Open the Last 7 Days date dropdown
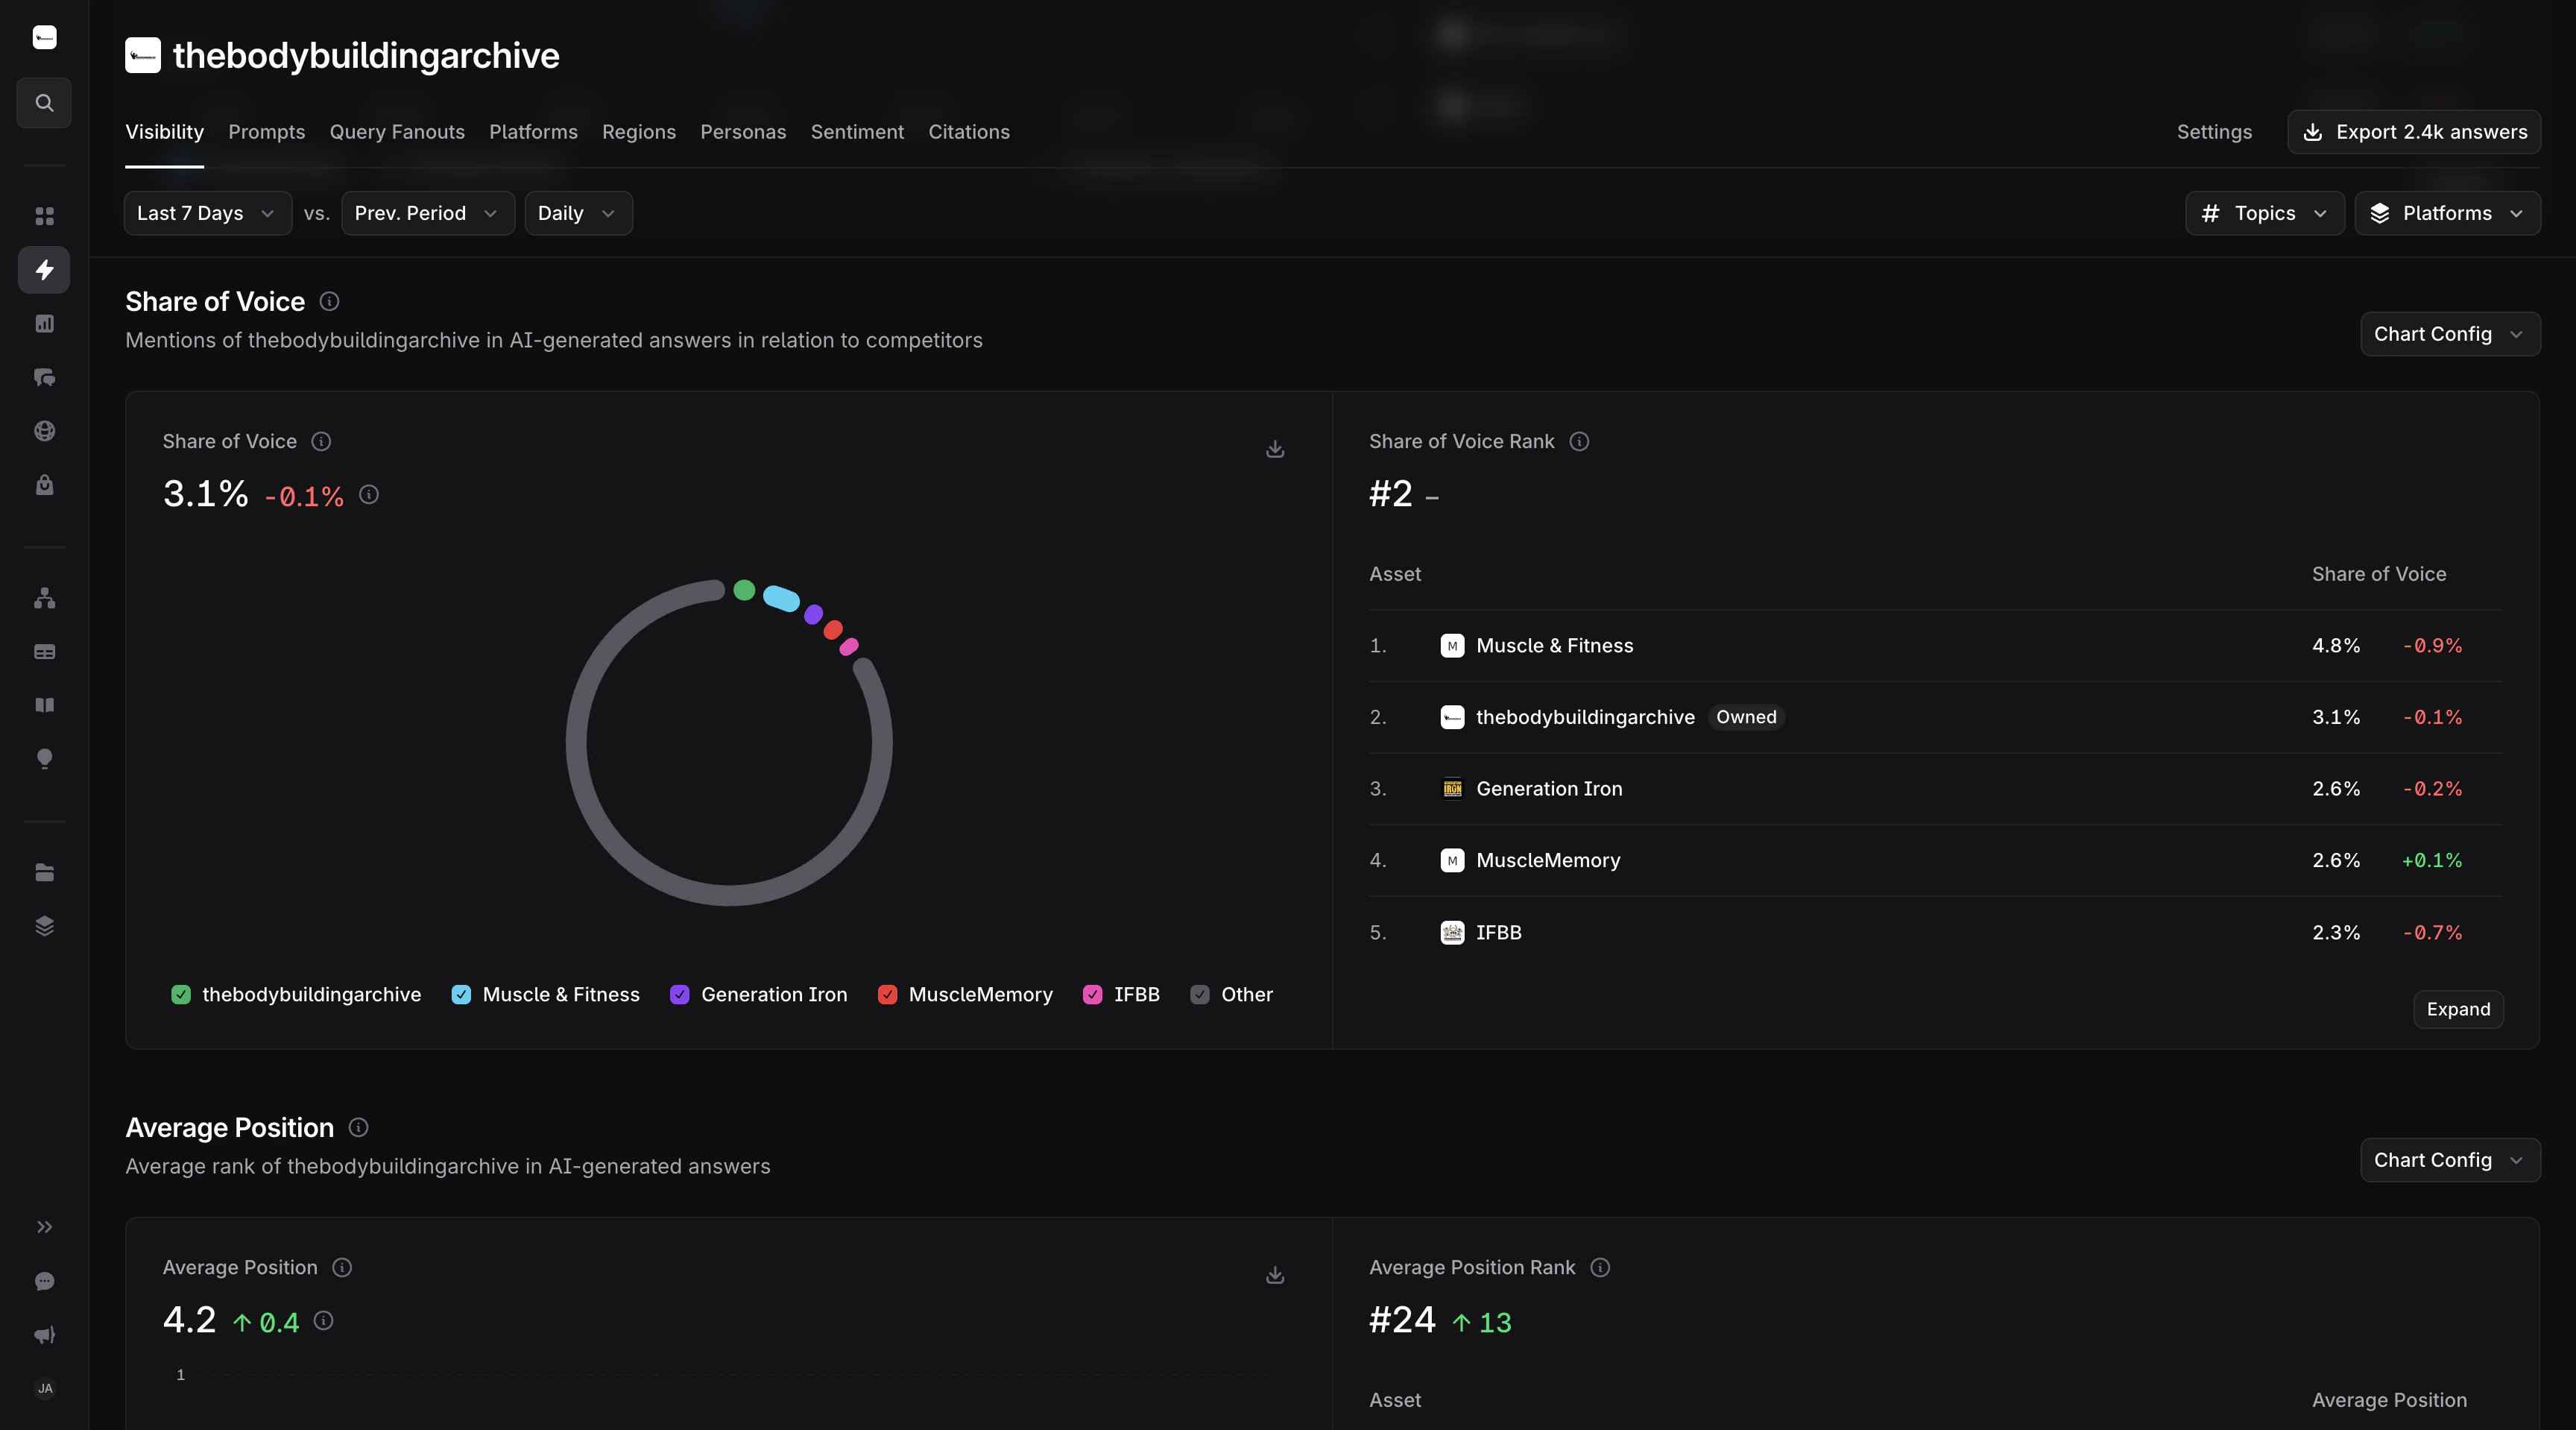Viewport: 2576px width, 1430px height. tap(208, 213)
